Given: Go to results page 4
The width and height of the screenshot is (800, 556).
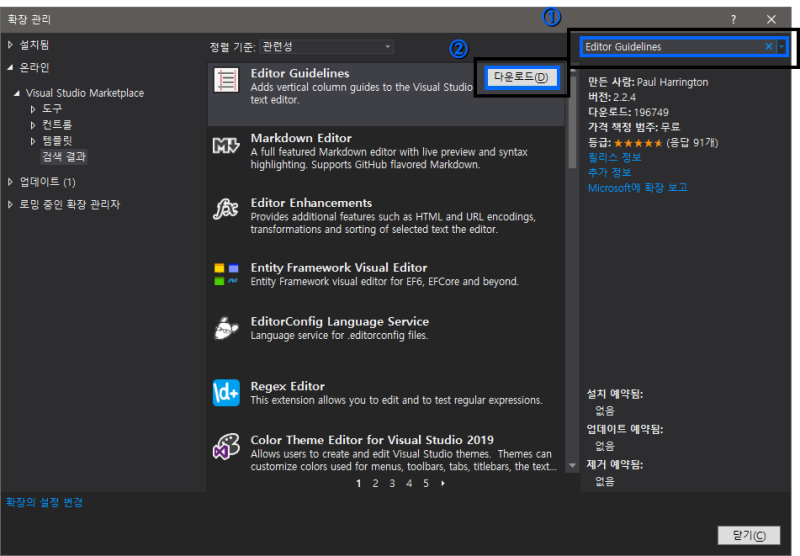Looking at the screenshot, I should click(409, 484).
